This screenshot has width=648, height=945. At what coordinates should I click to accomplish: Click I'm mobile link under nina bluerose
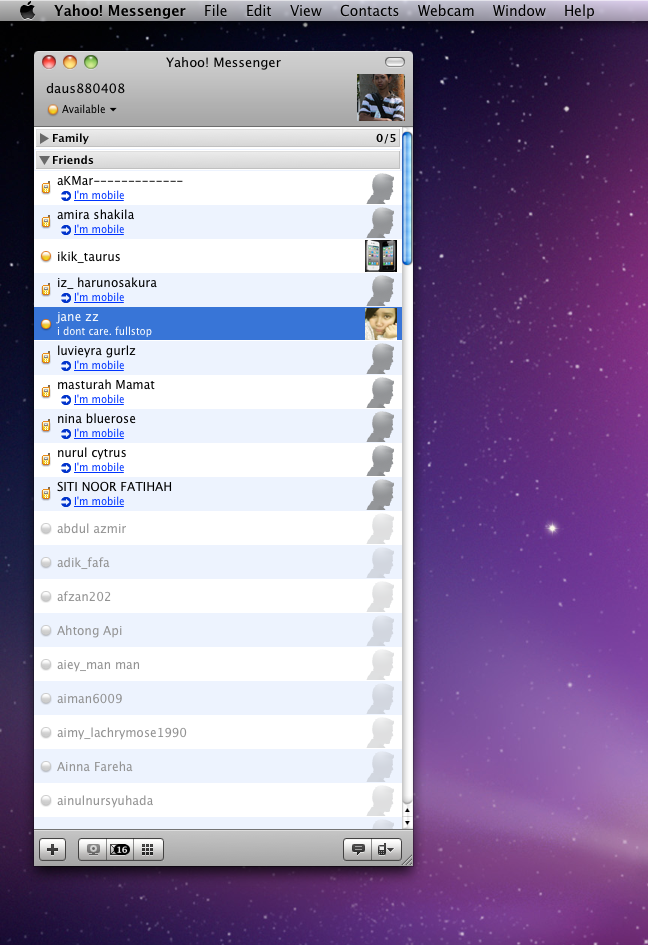tap(99, 434)
